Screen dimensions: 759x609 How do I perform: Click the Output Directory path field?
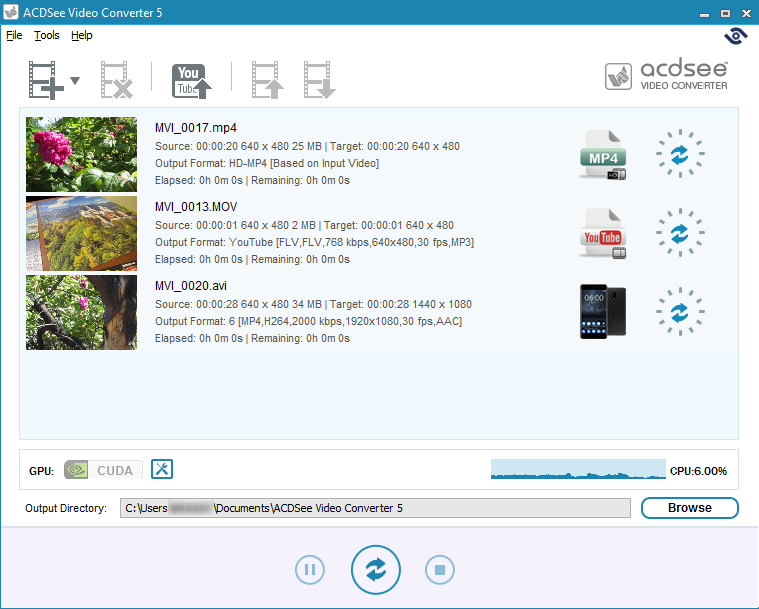coord(375,508)
